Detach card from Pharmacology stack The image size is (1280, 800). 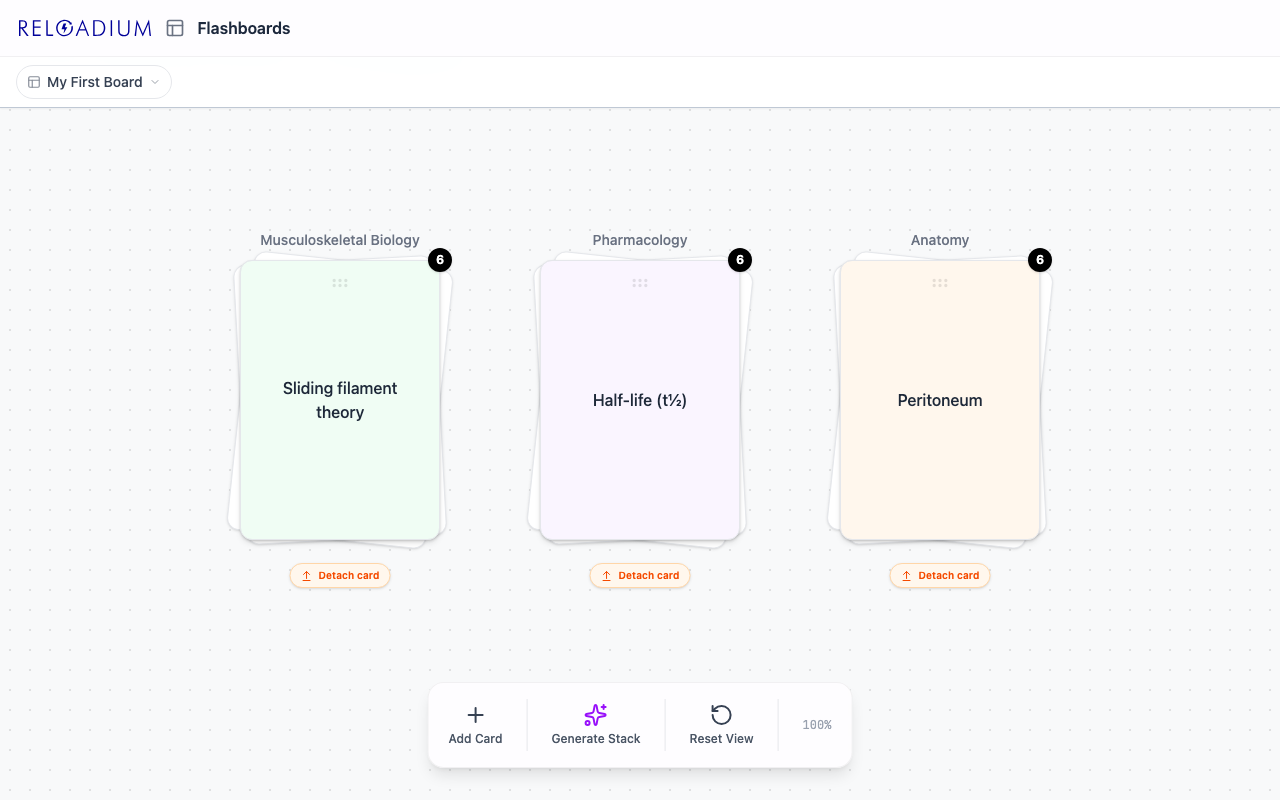[x=640, y=576]
